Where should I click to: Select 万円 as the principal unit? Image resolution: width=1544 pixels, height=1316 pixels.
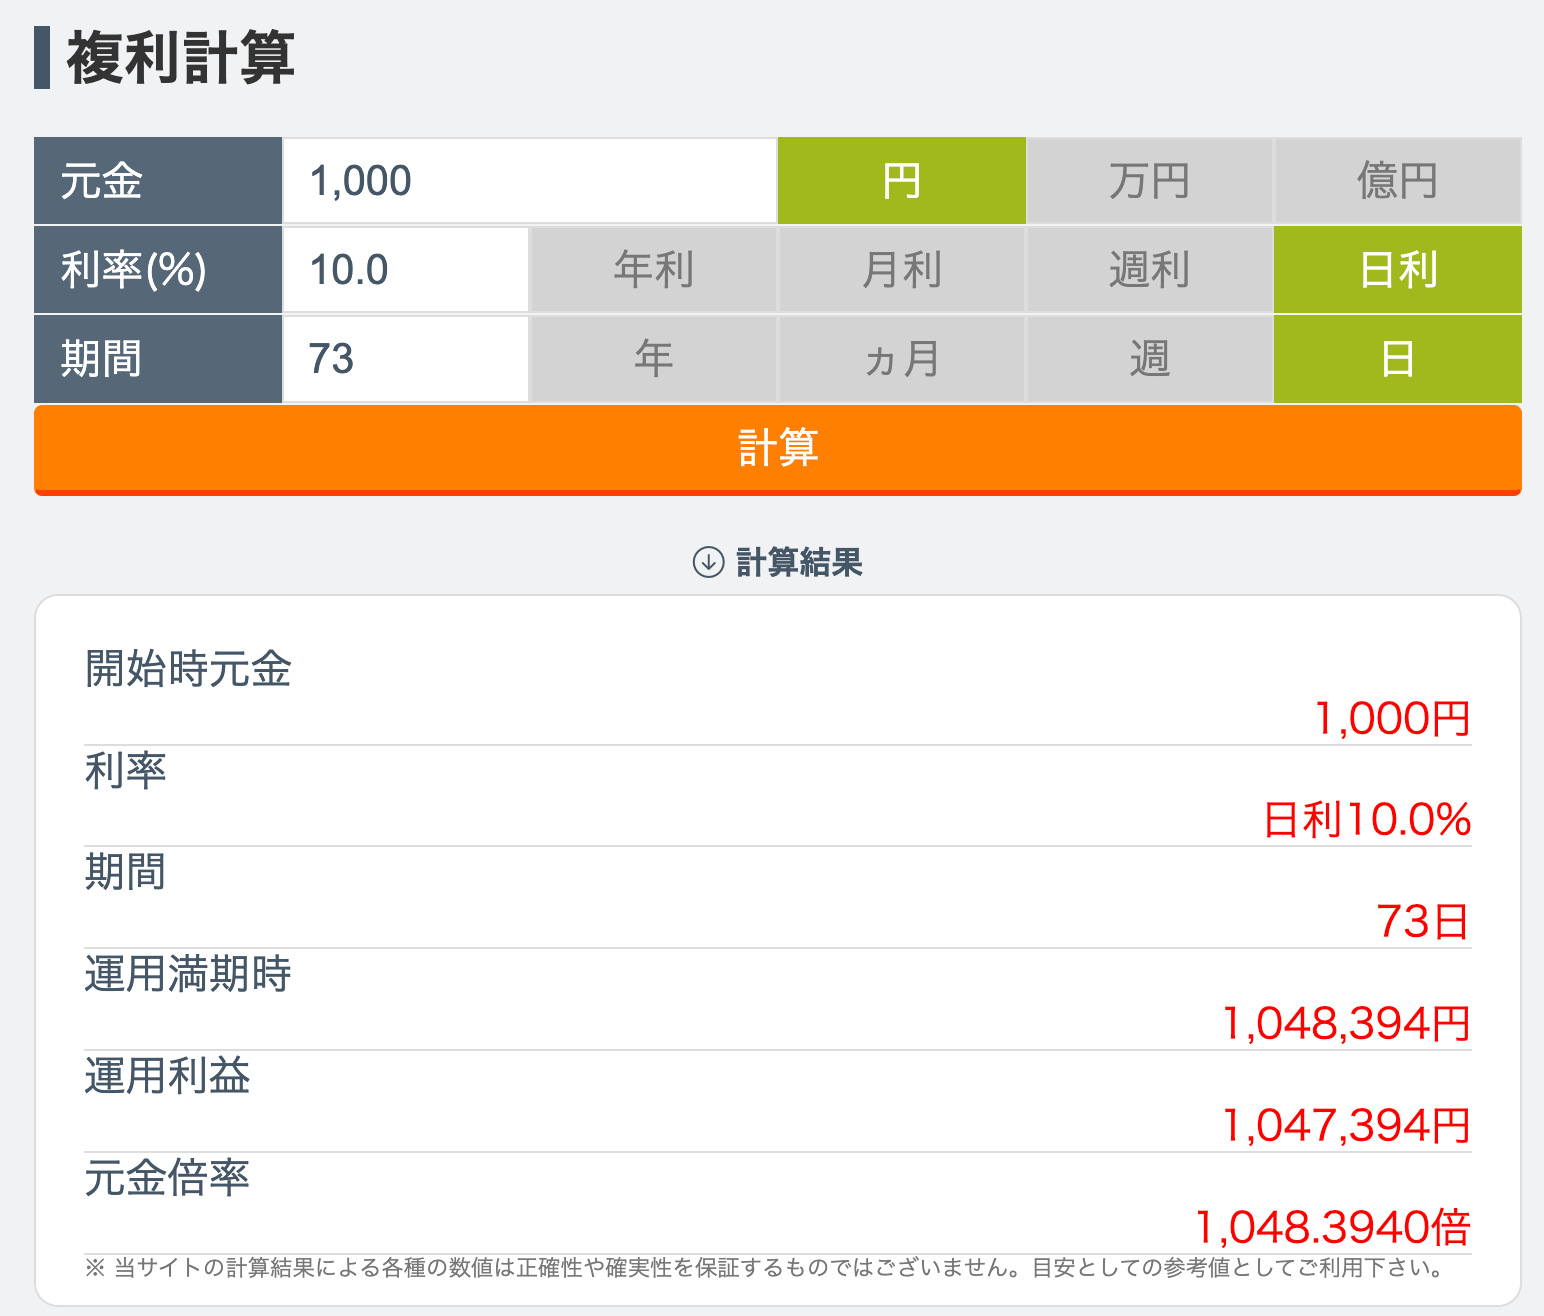[1149, 180]
